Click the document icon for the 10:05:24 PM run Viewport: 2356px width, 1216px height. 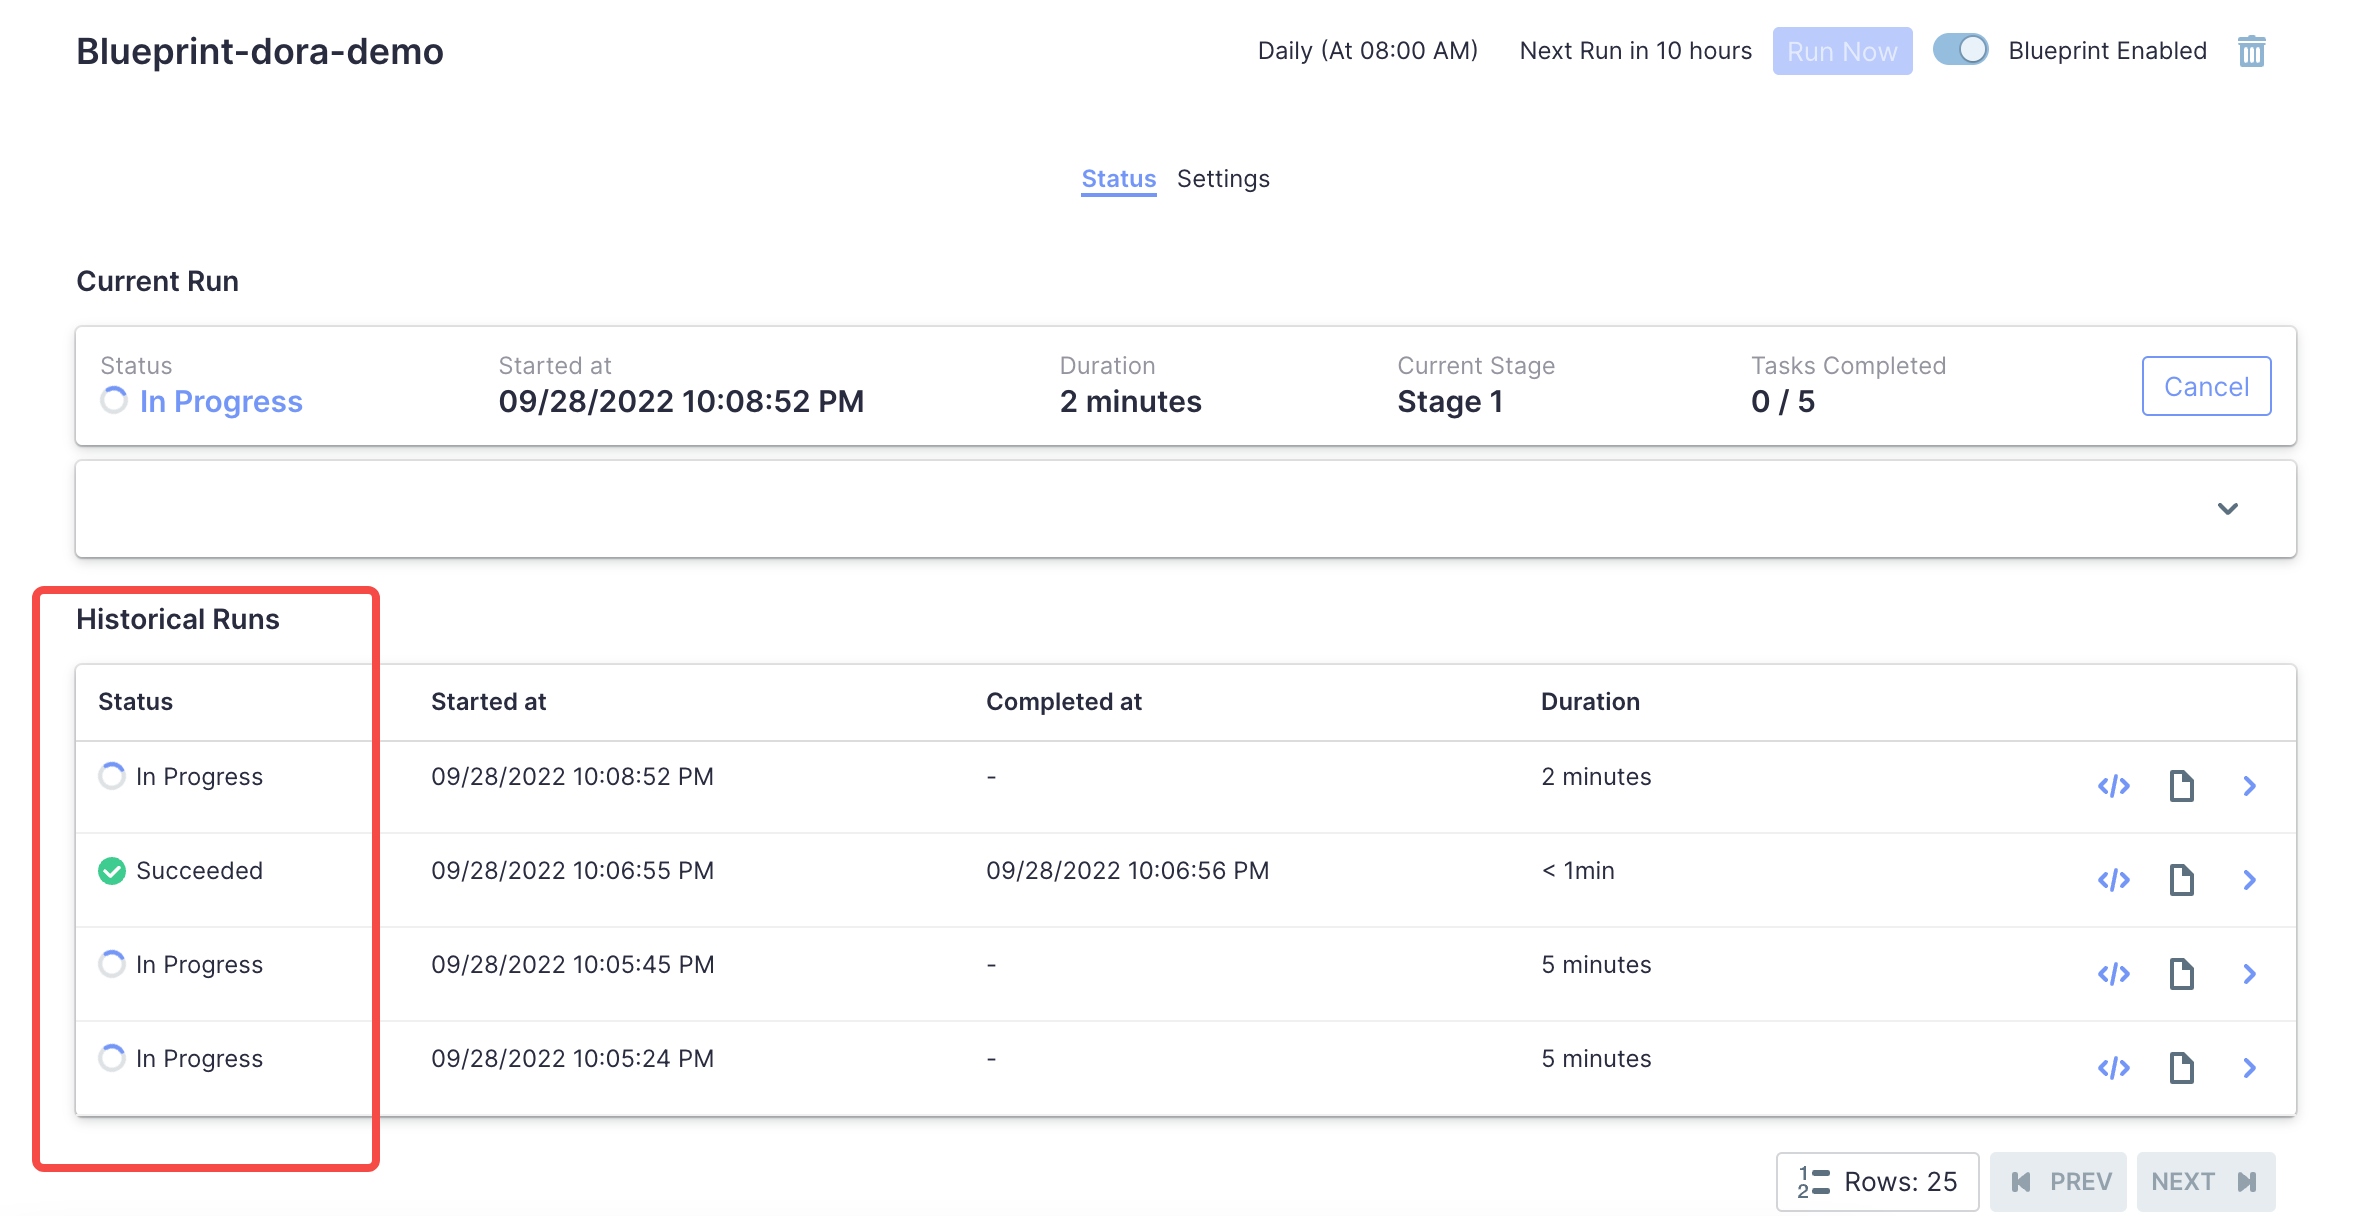point(2181,1068)
